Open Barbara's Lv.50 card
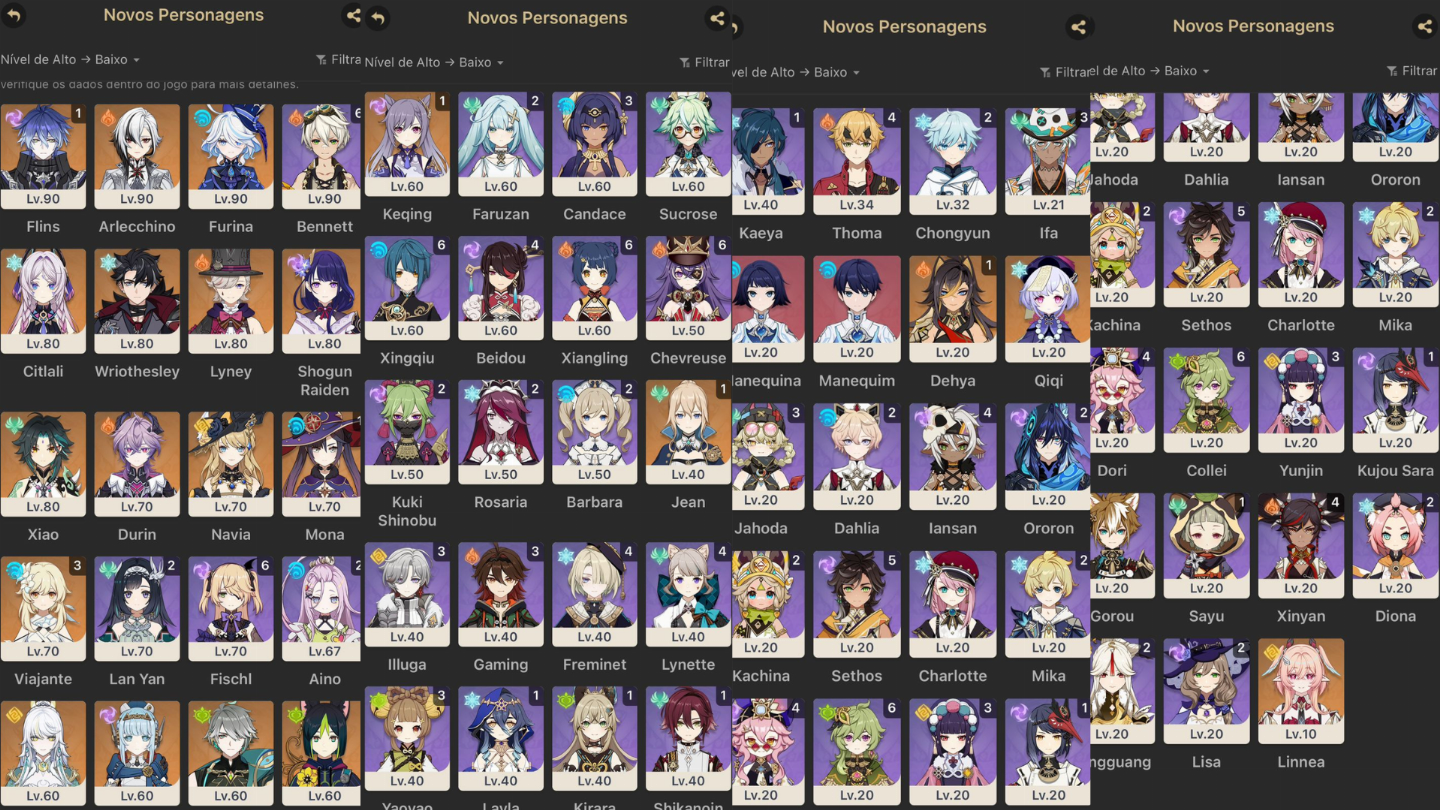Image resolution: width=1440 pixels, height=810 pixels. [595, 432]
